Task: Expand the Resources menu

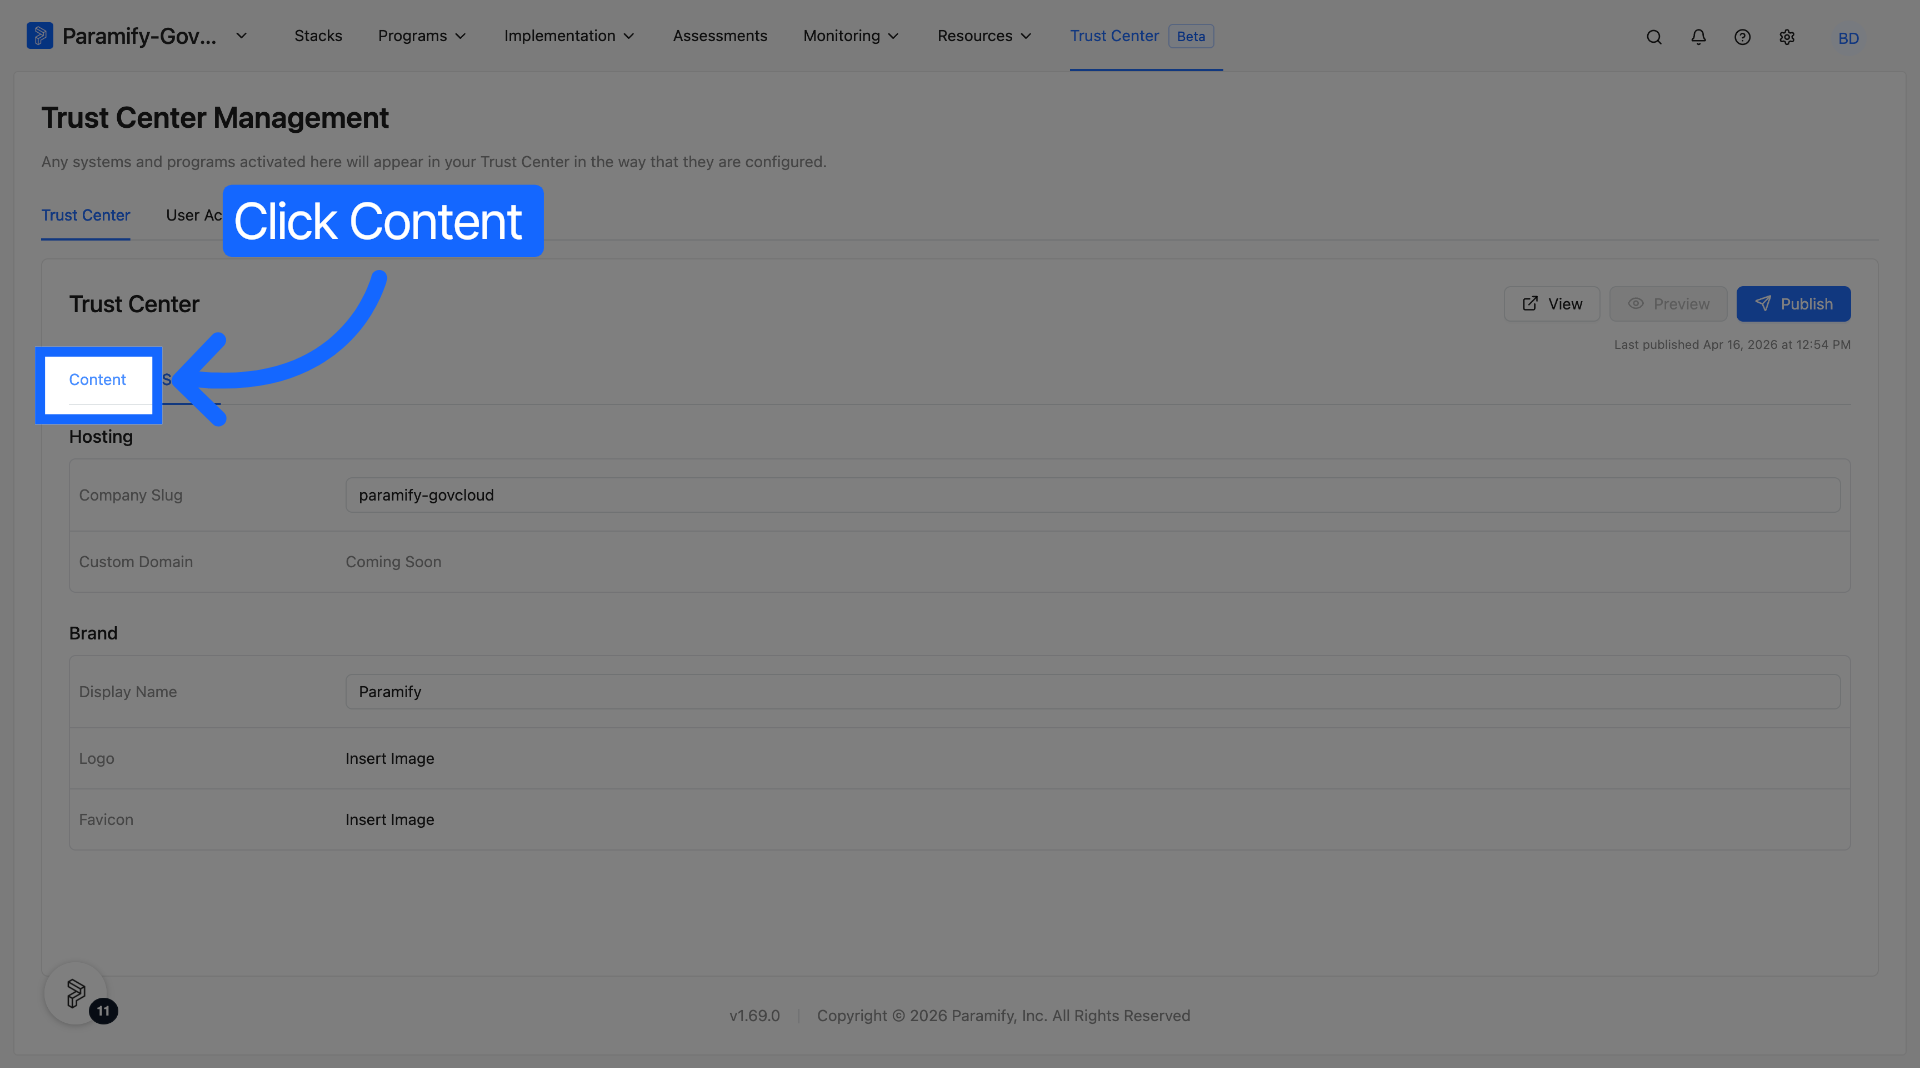Action: (984, 36)
